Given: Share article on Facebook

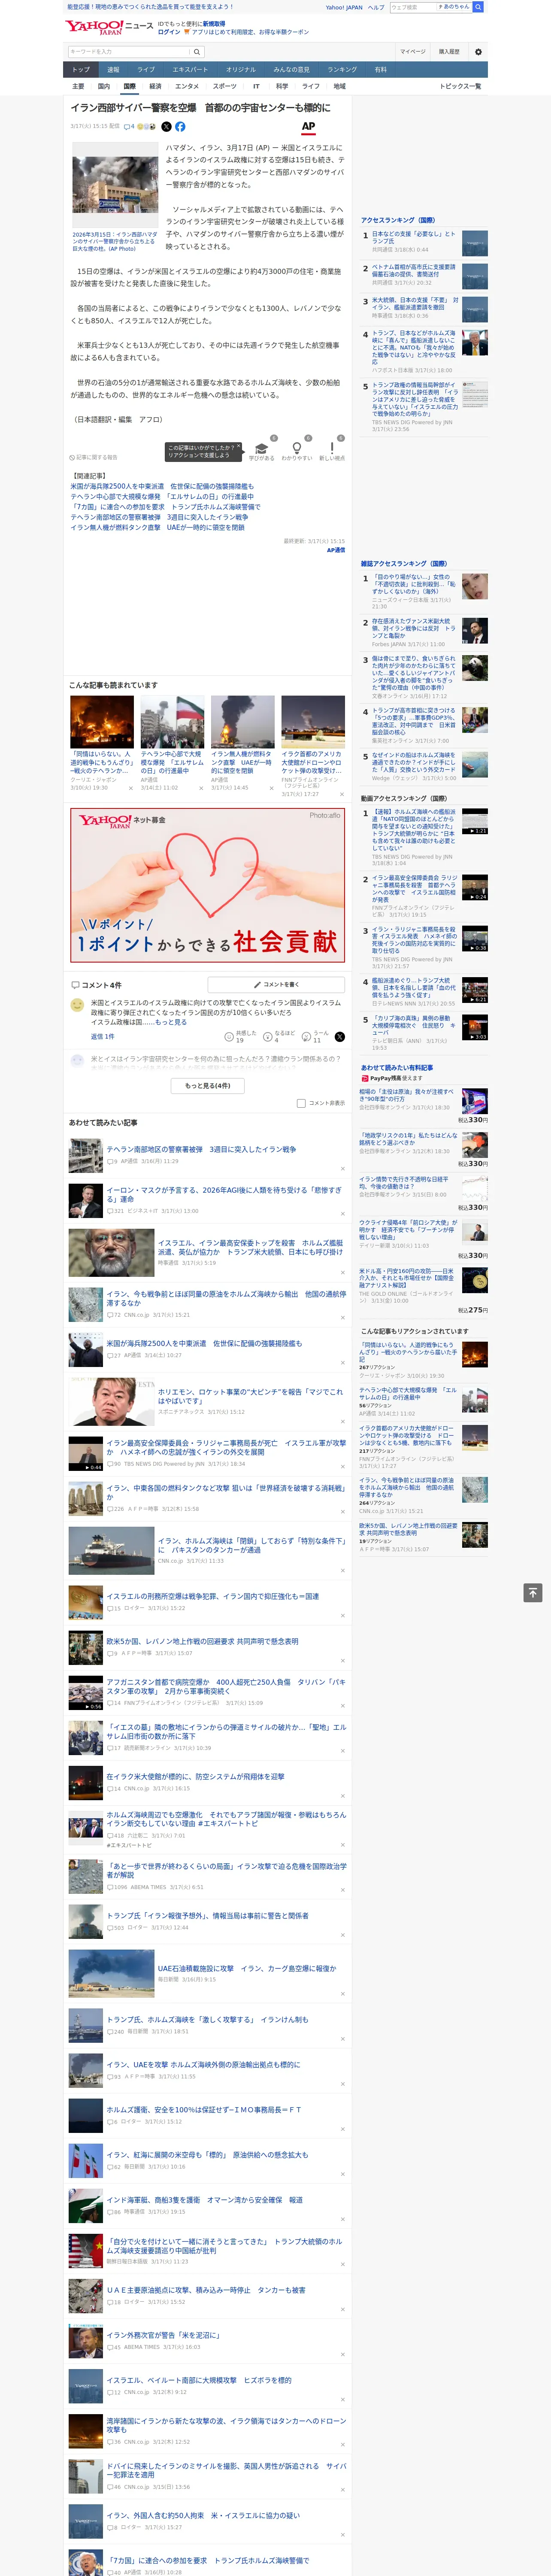Looking at the screenshot, I should tap(180, 127).
